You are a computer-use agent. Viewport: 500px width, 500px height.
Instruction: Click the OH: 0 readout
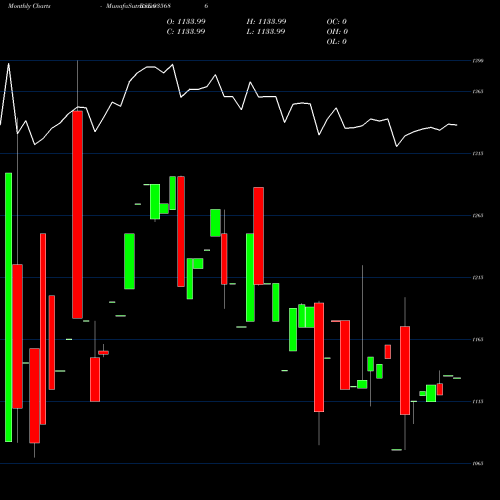click(x=337, y=32)
